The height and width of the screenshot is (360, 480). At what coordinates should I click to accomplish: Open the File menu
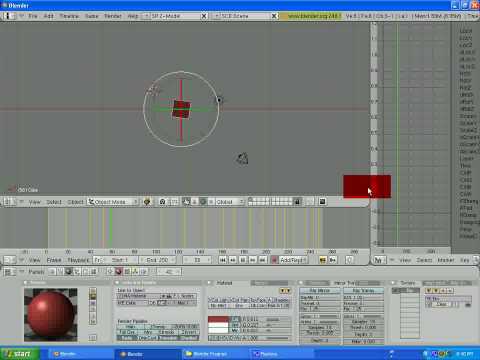(33, 16)
